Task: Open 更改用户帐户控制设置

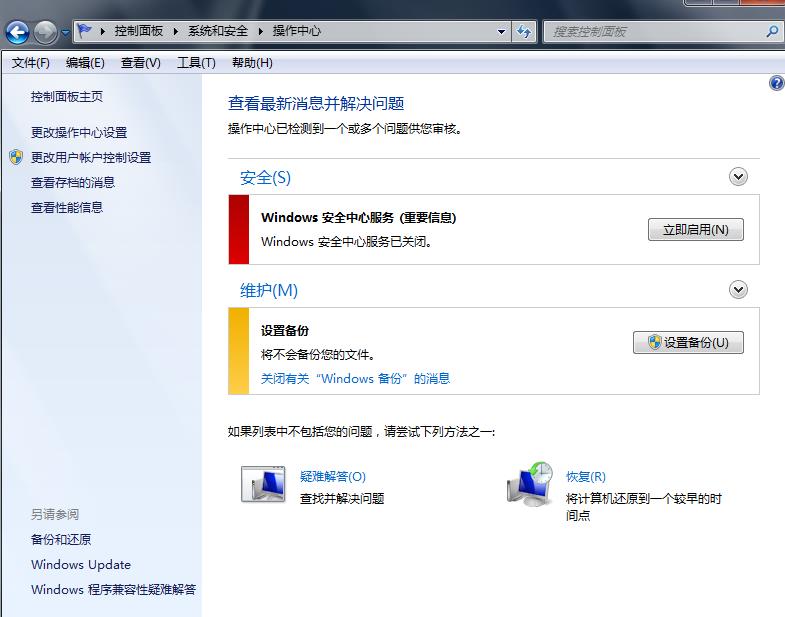Action: coord(91,157)
